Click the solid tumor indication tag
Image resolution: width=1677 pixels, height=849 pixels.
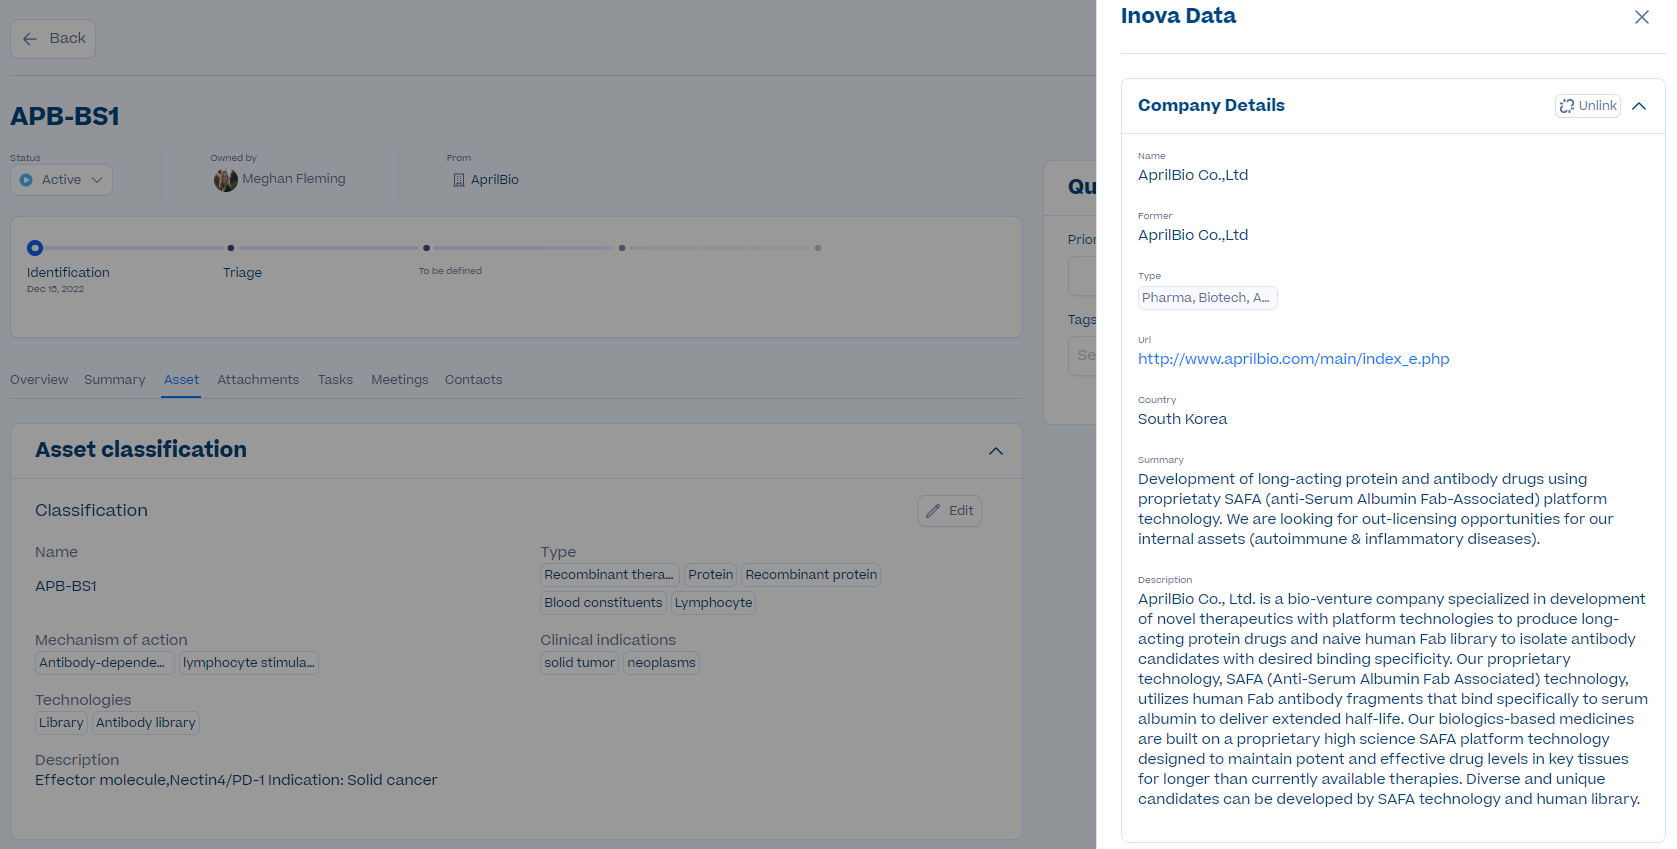579,663
